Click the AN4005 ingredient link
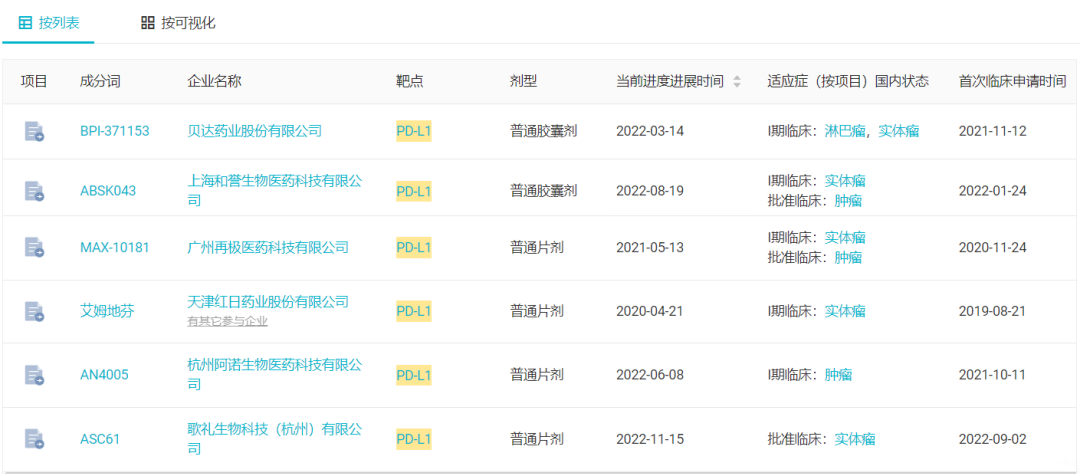The height and width of the screenshot is (476, 1080). (x=104, y=375)
